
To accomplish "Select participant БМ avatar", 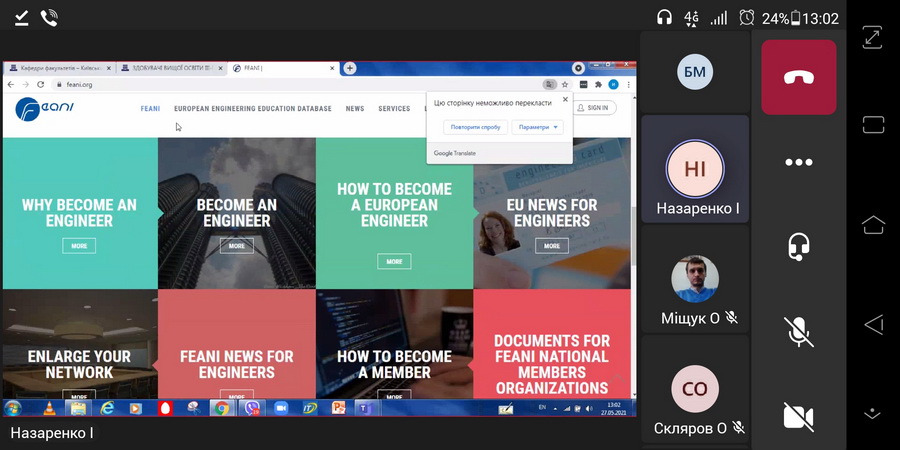I will 694,71.
